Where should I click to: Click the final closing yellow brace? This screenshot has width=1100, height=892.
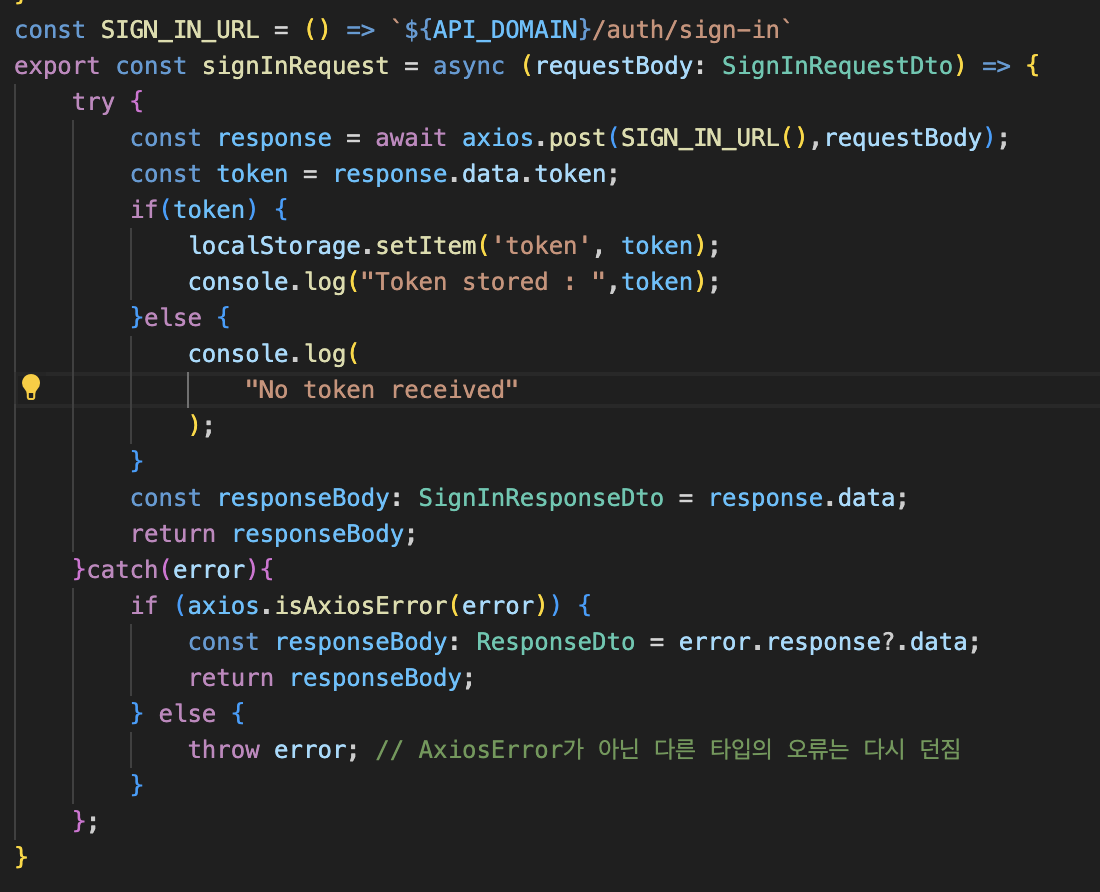tap(21, 857)
